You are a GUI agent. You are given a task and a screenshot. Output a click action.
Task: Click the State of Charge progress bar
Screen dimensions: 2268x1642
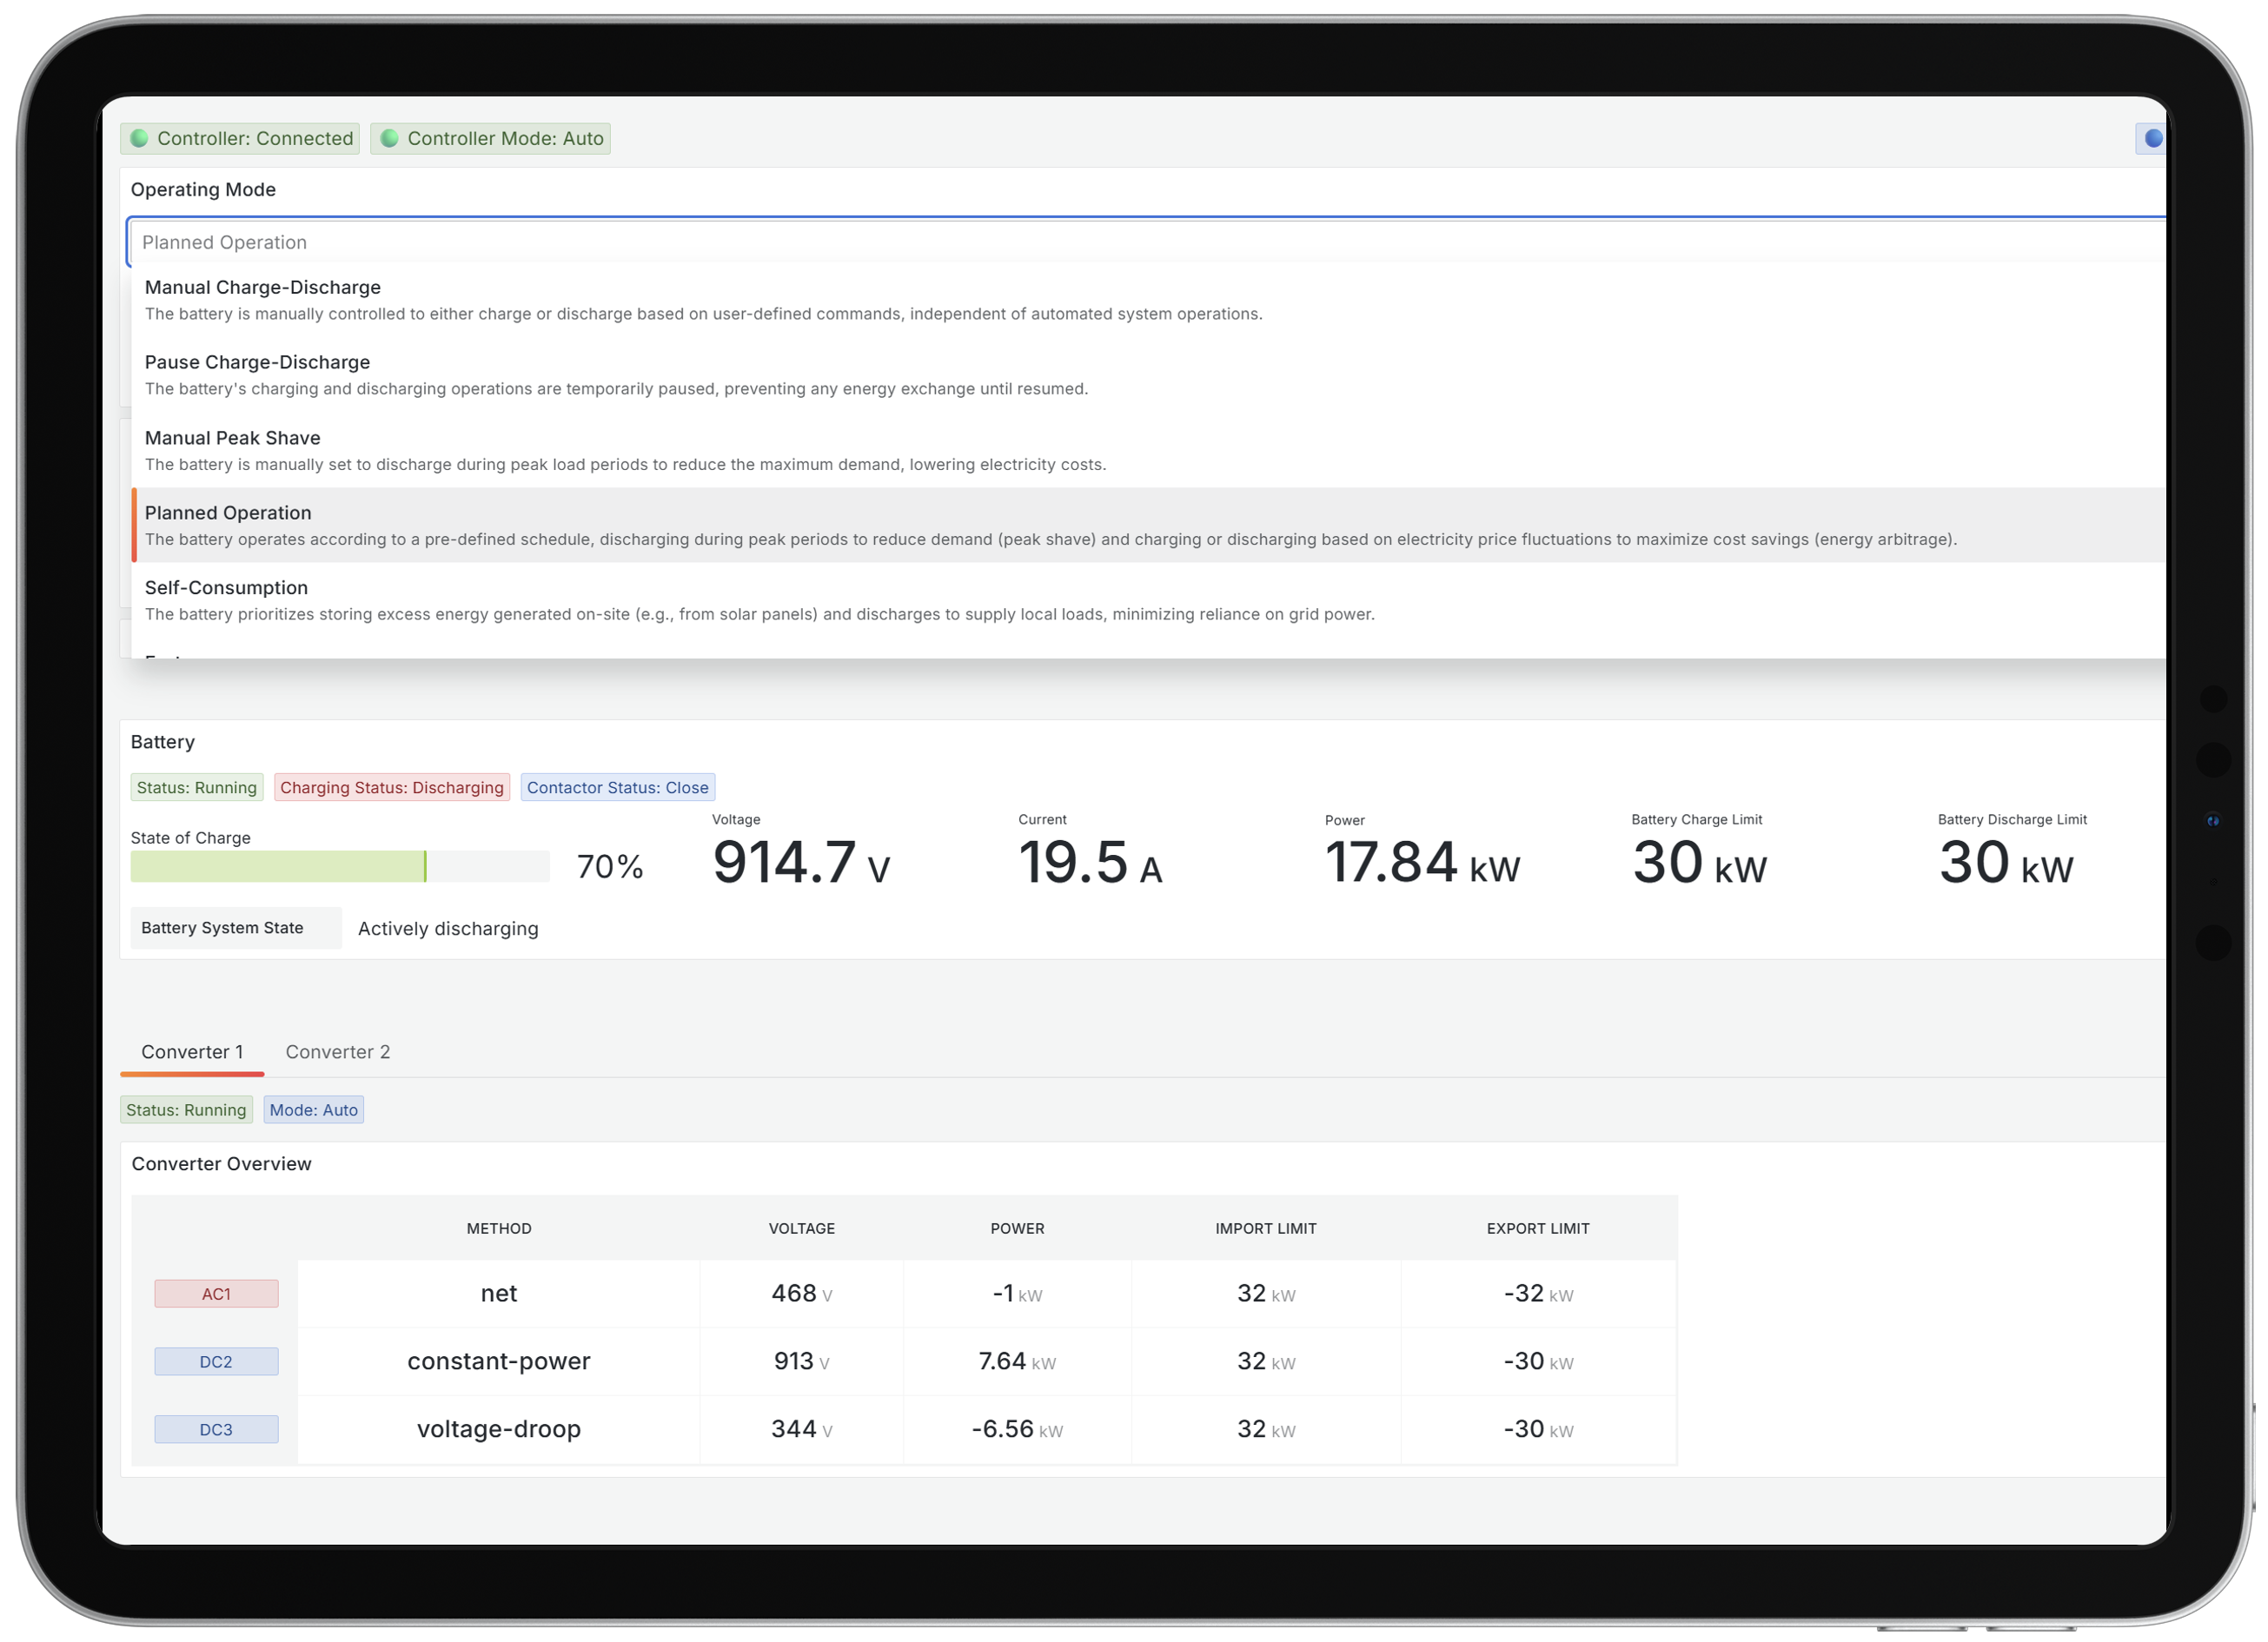click(339, 866)
